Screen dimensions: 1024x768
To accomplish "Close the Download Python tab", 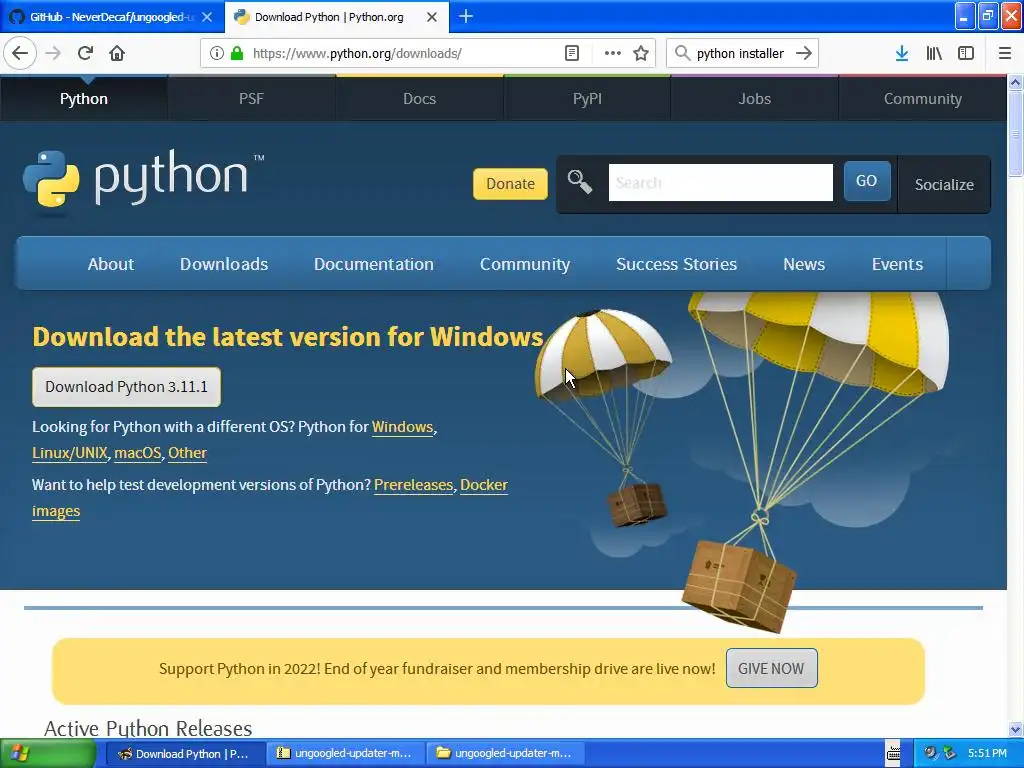I will (432, 17).
